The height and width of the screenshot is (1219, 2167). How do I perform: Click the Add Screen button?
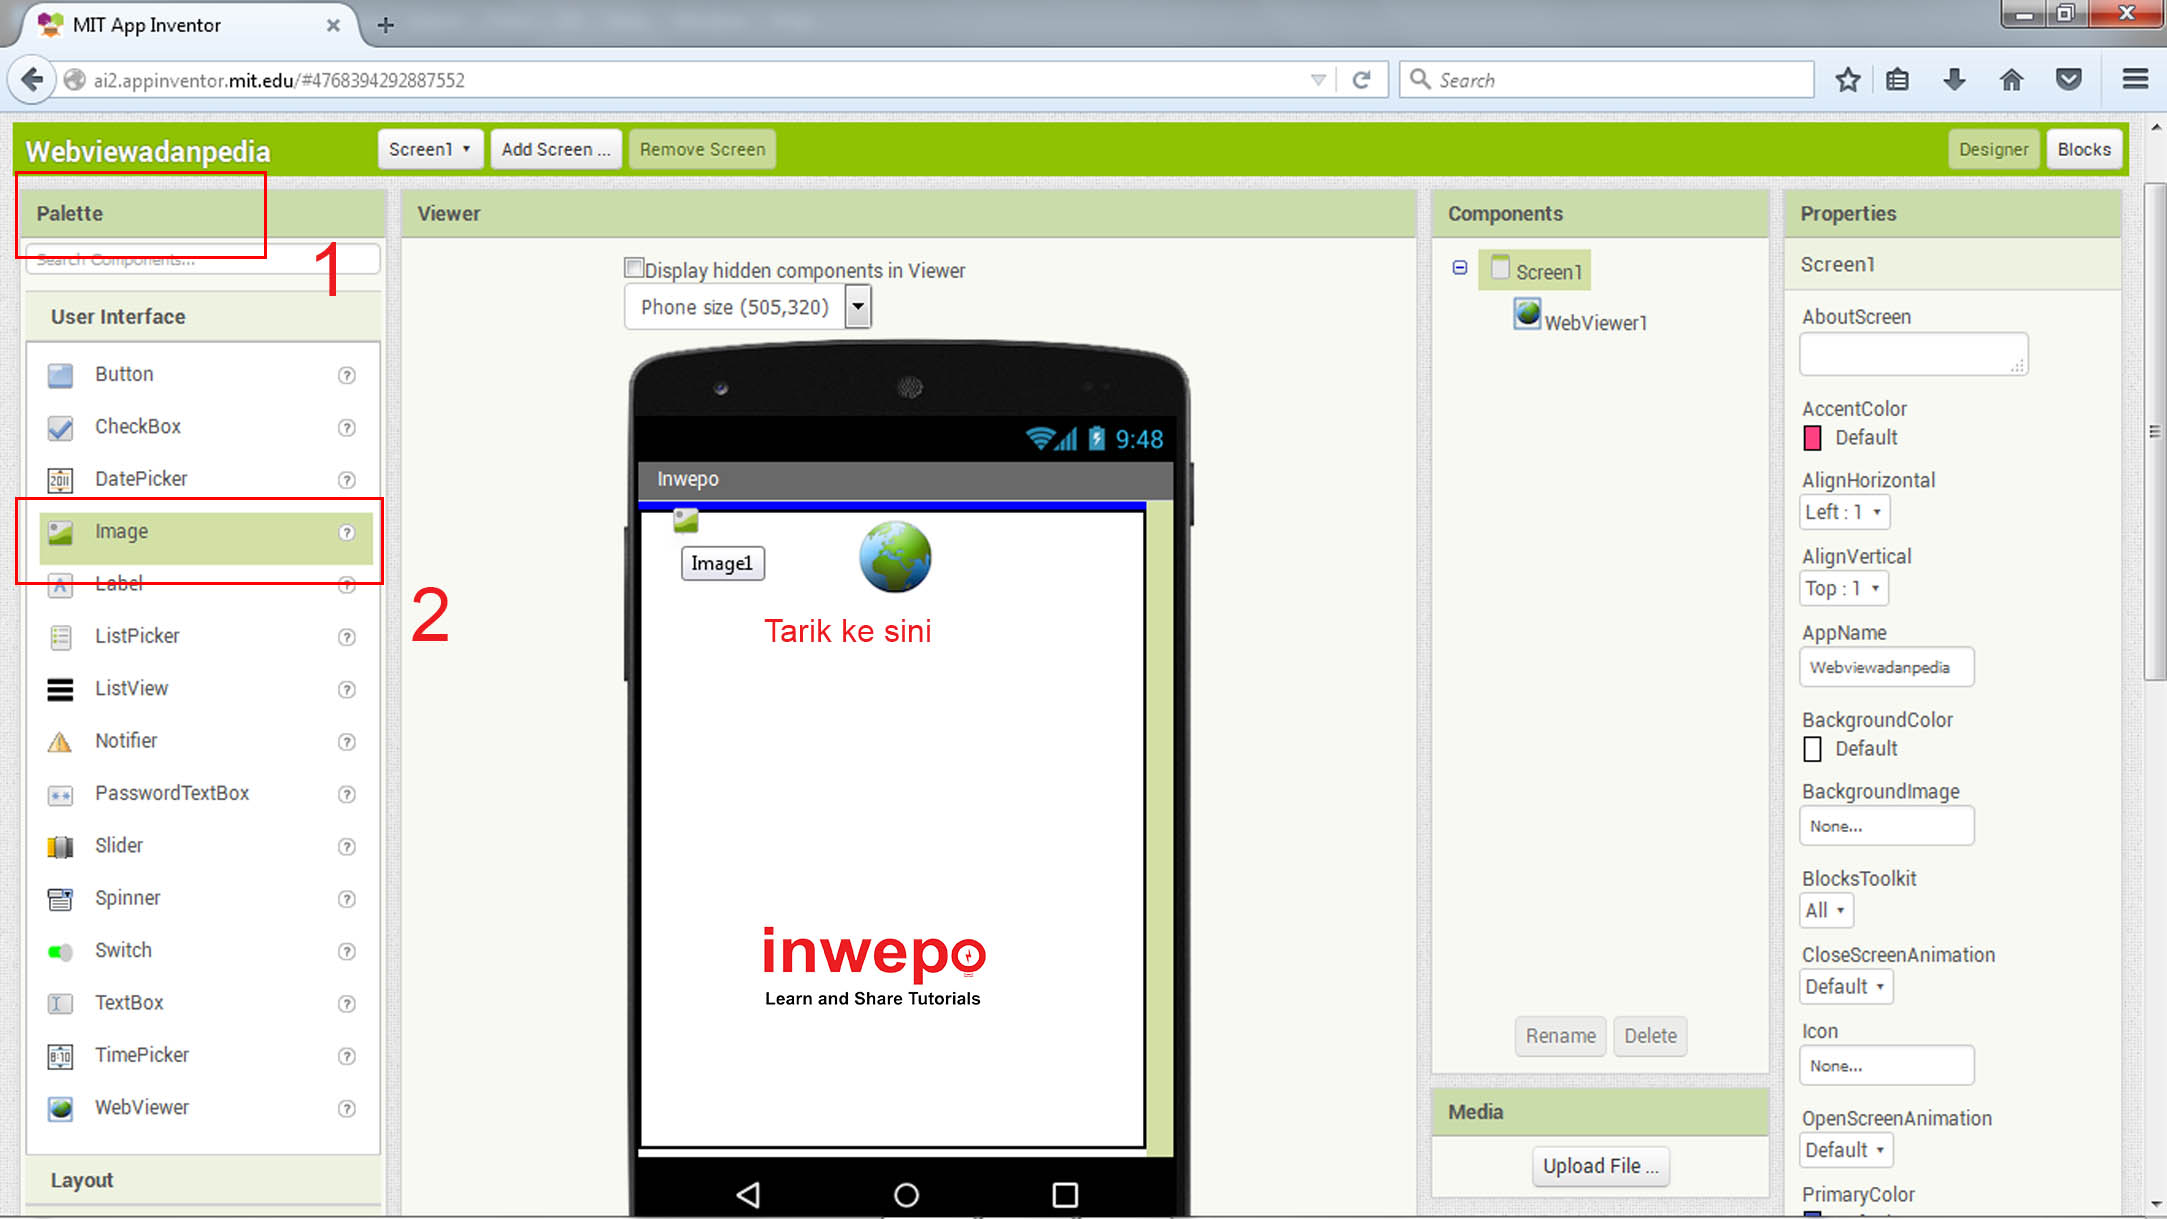click(x=555, y=150)
